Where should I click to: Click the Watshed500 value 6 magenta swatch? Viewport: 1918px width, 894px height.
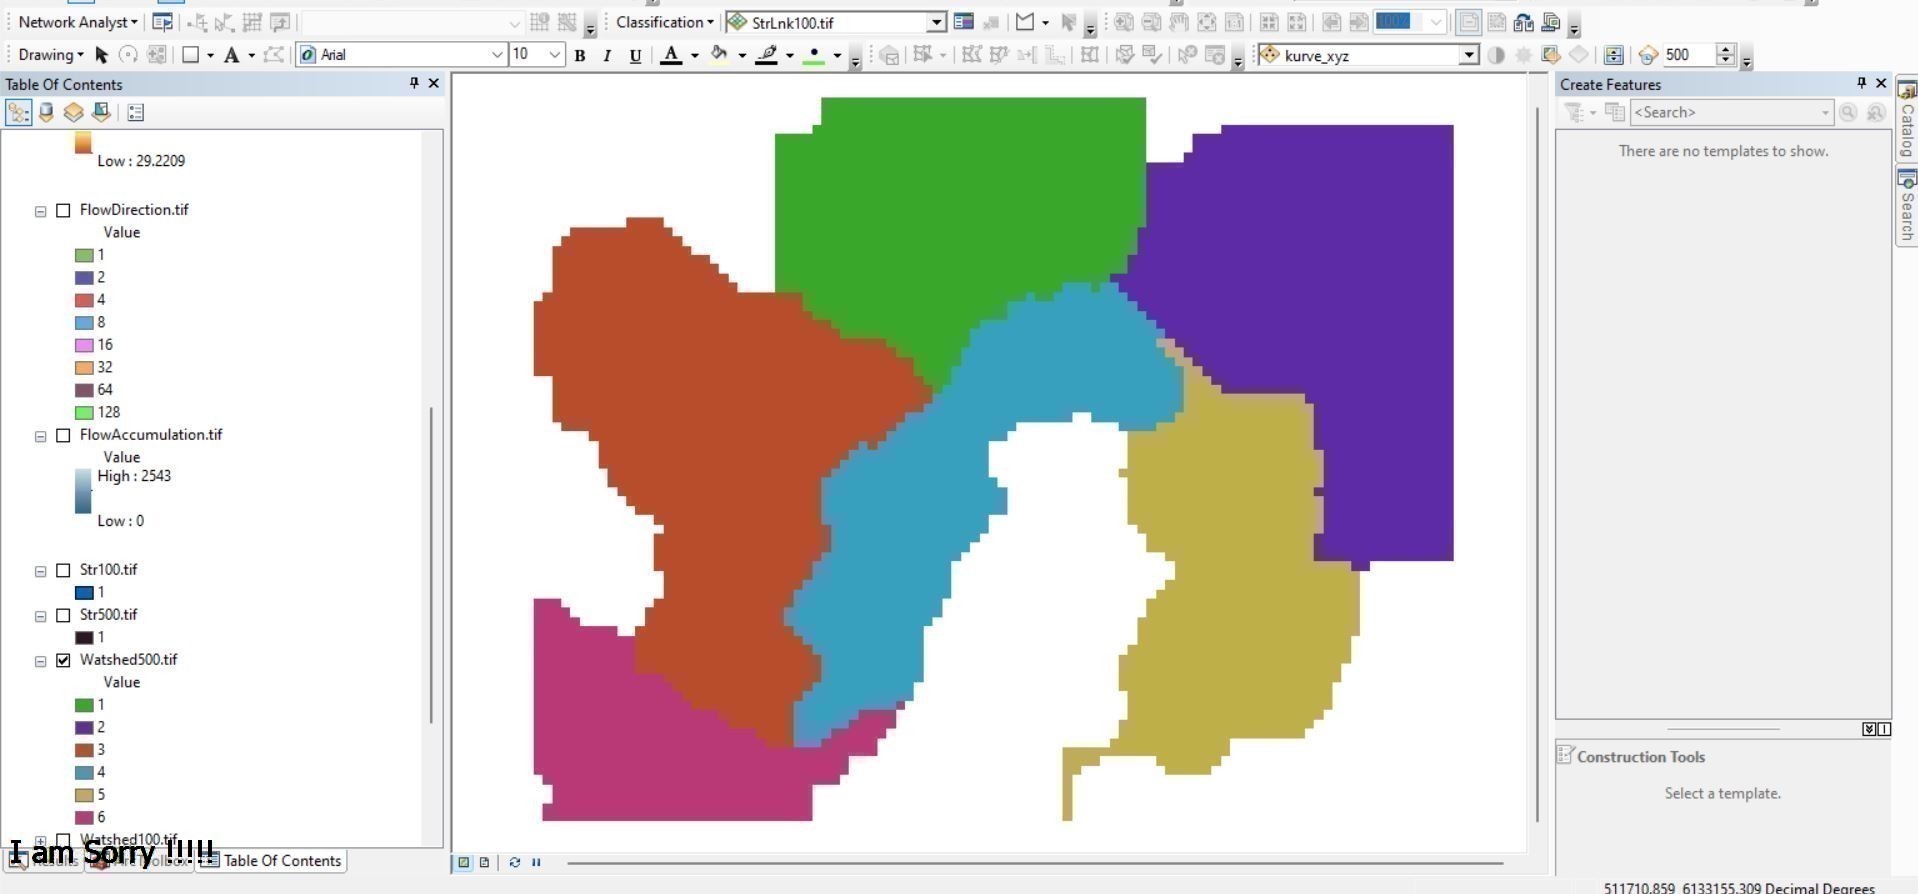84,818
